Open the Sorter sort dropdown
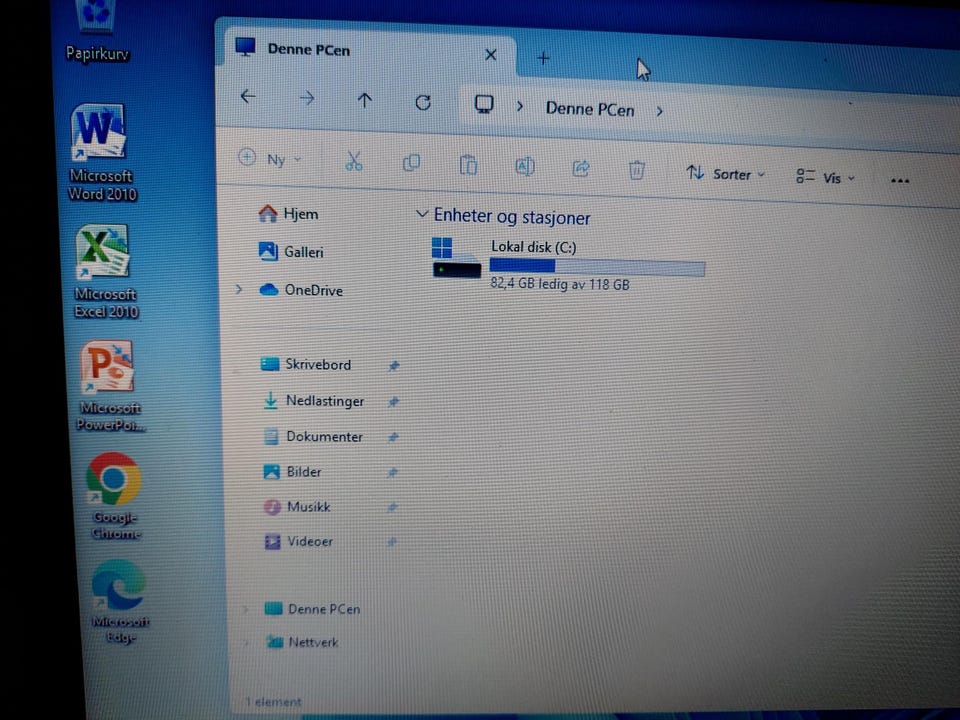 click(x=726, y=174)
